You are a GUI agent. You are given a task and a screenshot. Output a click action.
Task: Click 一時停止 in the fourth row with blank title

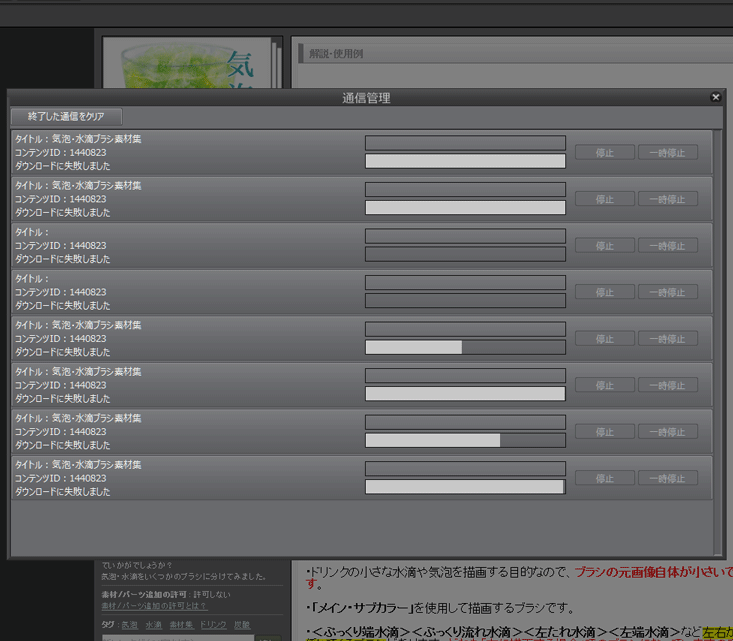(668, 292)
